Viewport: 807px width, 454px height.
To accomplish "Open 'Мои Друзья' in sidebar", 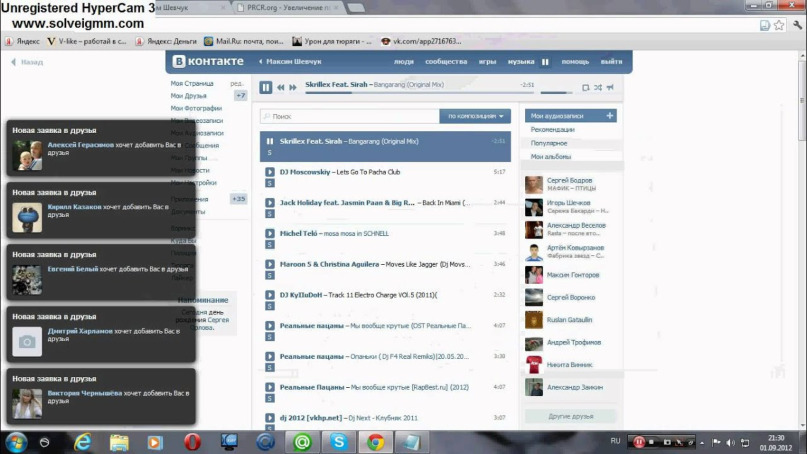I will tap(188, 96).
